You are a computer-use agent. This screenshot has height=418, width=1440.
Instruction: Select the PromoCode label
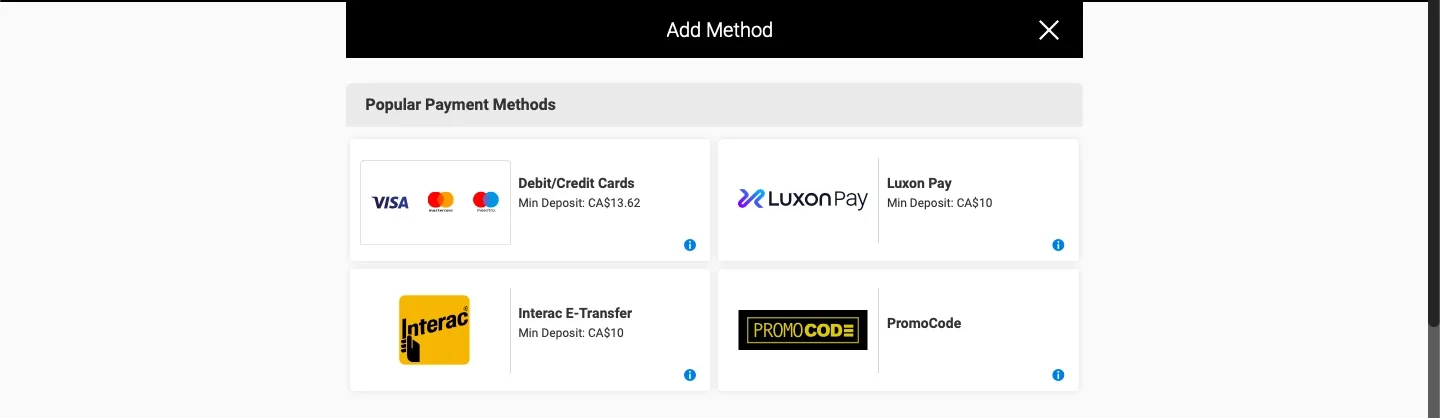924,323
